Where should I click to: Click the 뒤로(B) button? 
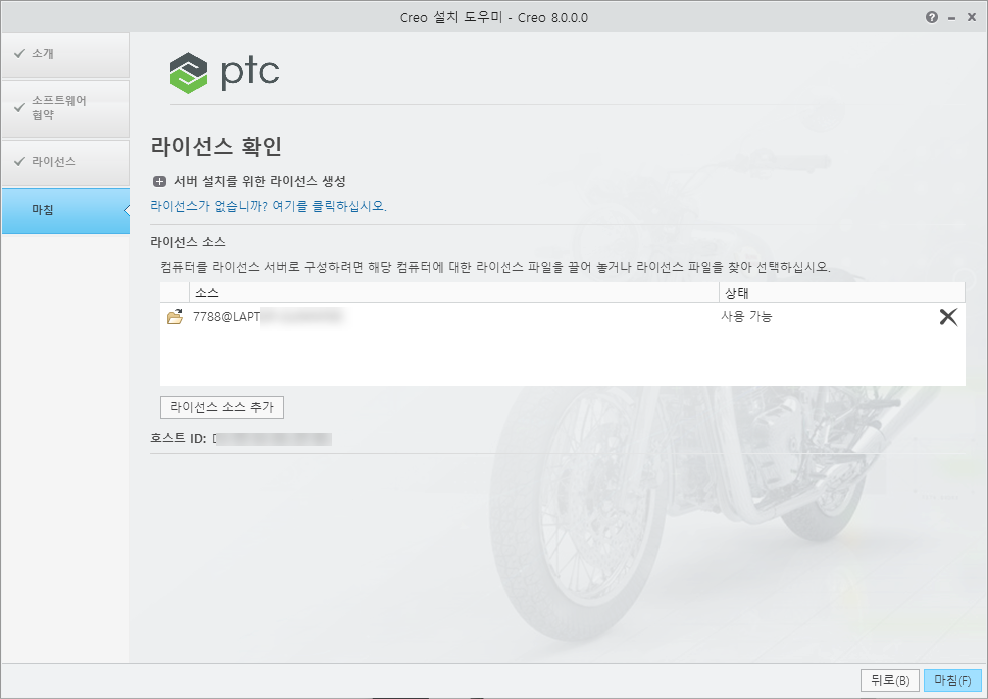click(890, 680)
